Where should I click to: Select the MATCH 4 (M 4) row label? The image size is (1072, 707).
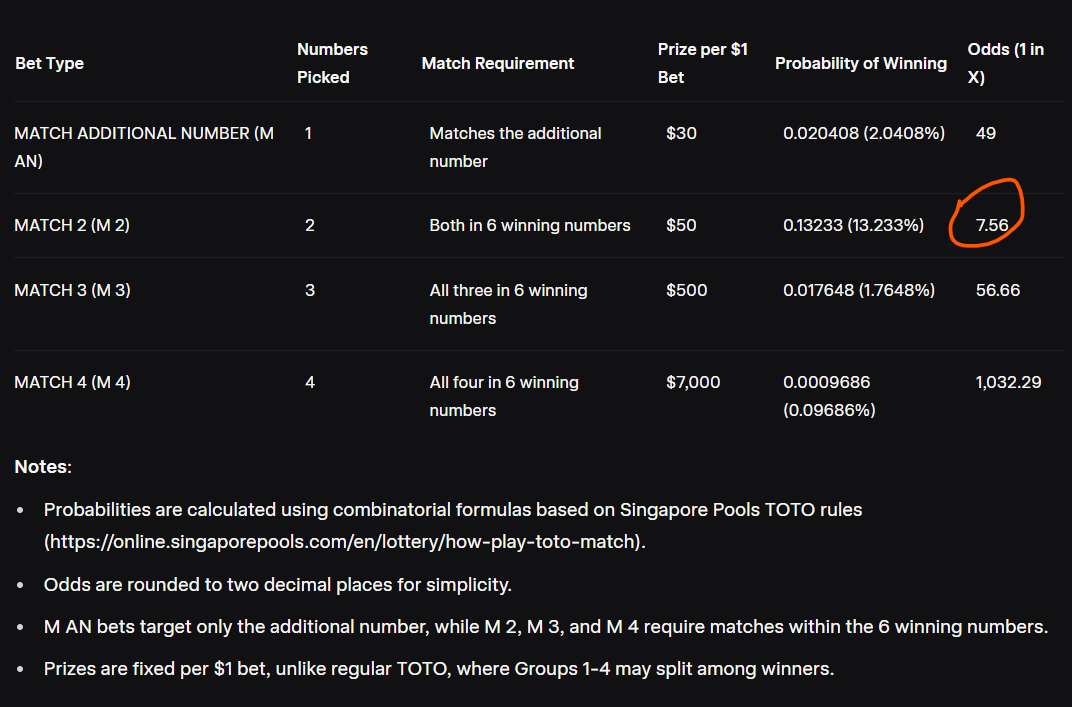tap(72, 382)
